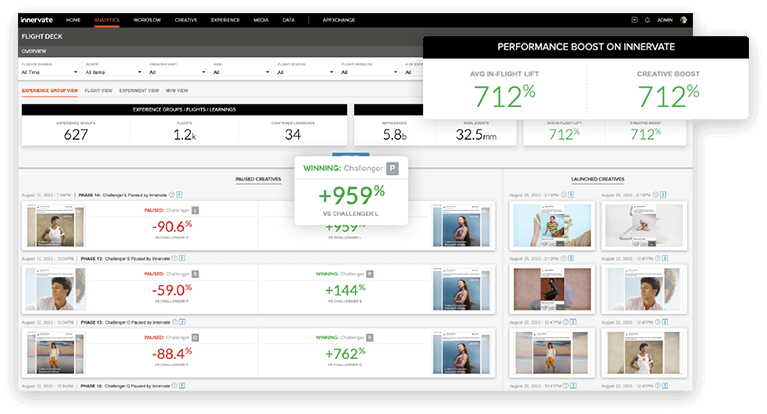This screenshot has width=767, height=414.
Task: Click the Facebook icon on Phase 12 row
Action: [180, 385]
